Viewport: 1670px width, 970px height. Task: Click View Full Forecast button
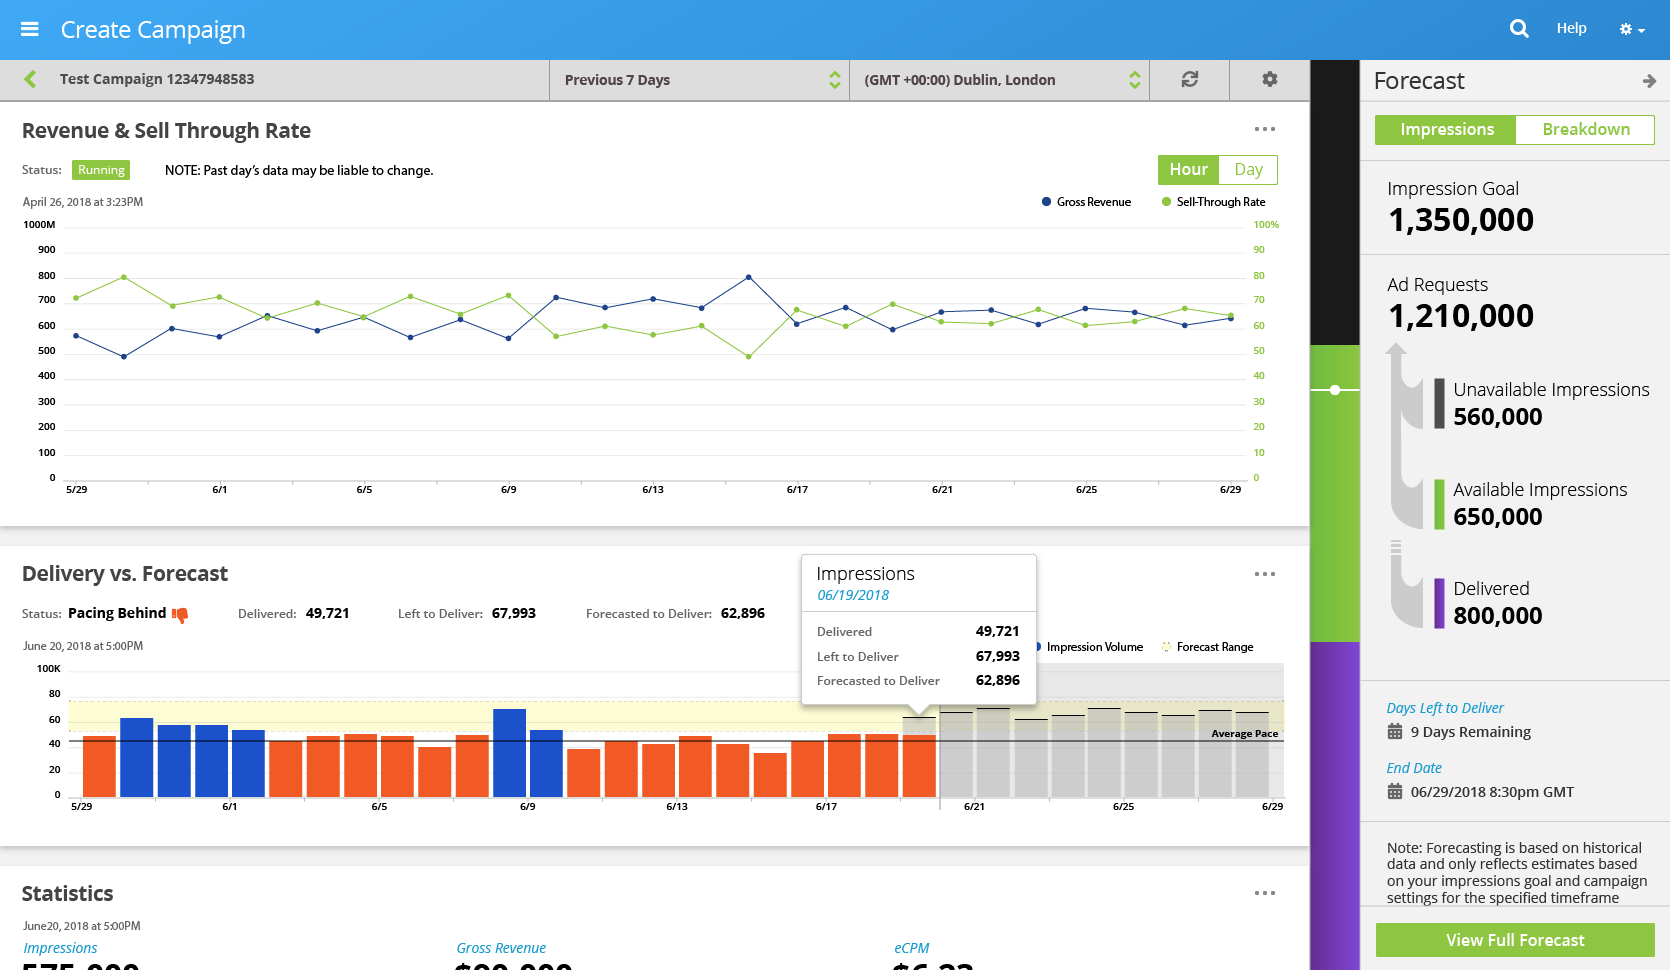point(1514,940)
